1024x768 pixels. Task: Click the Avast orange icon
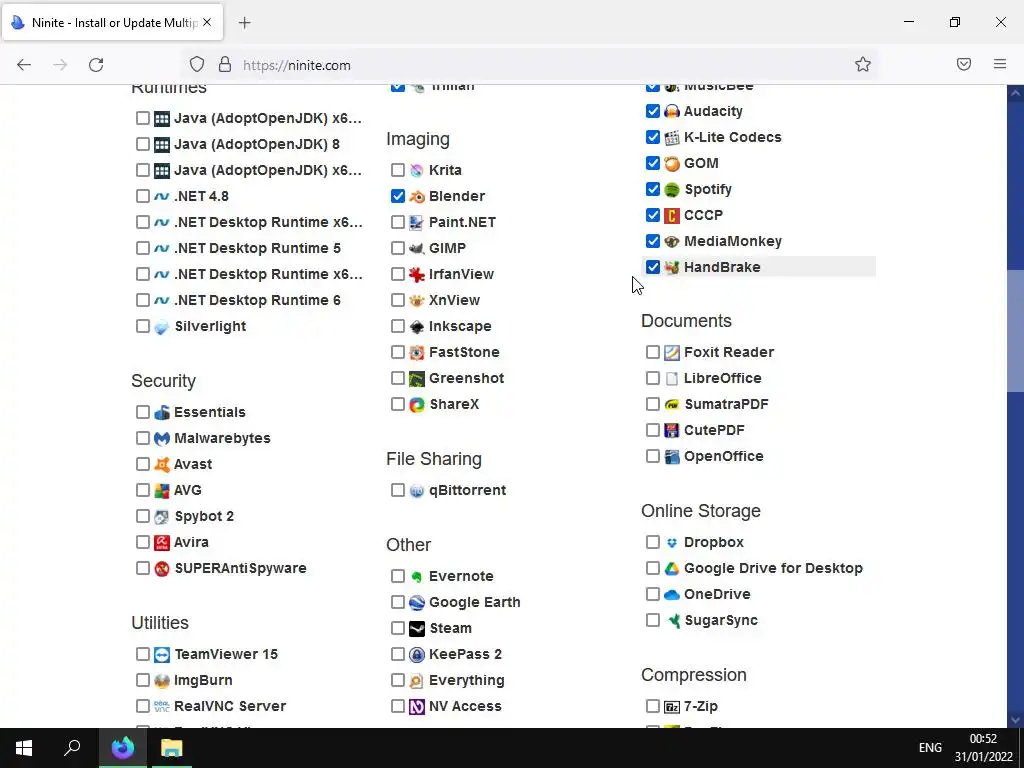[x=162, y=465]
